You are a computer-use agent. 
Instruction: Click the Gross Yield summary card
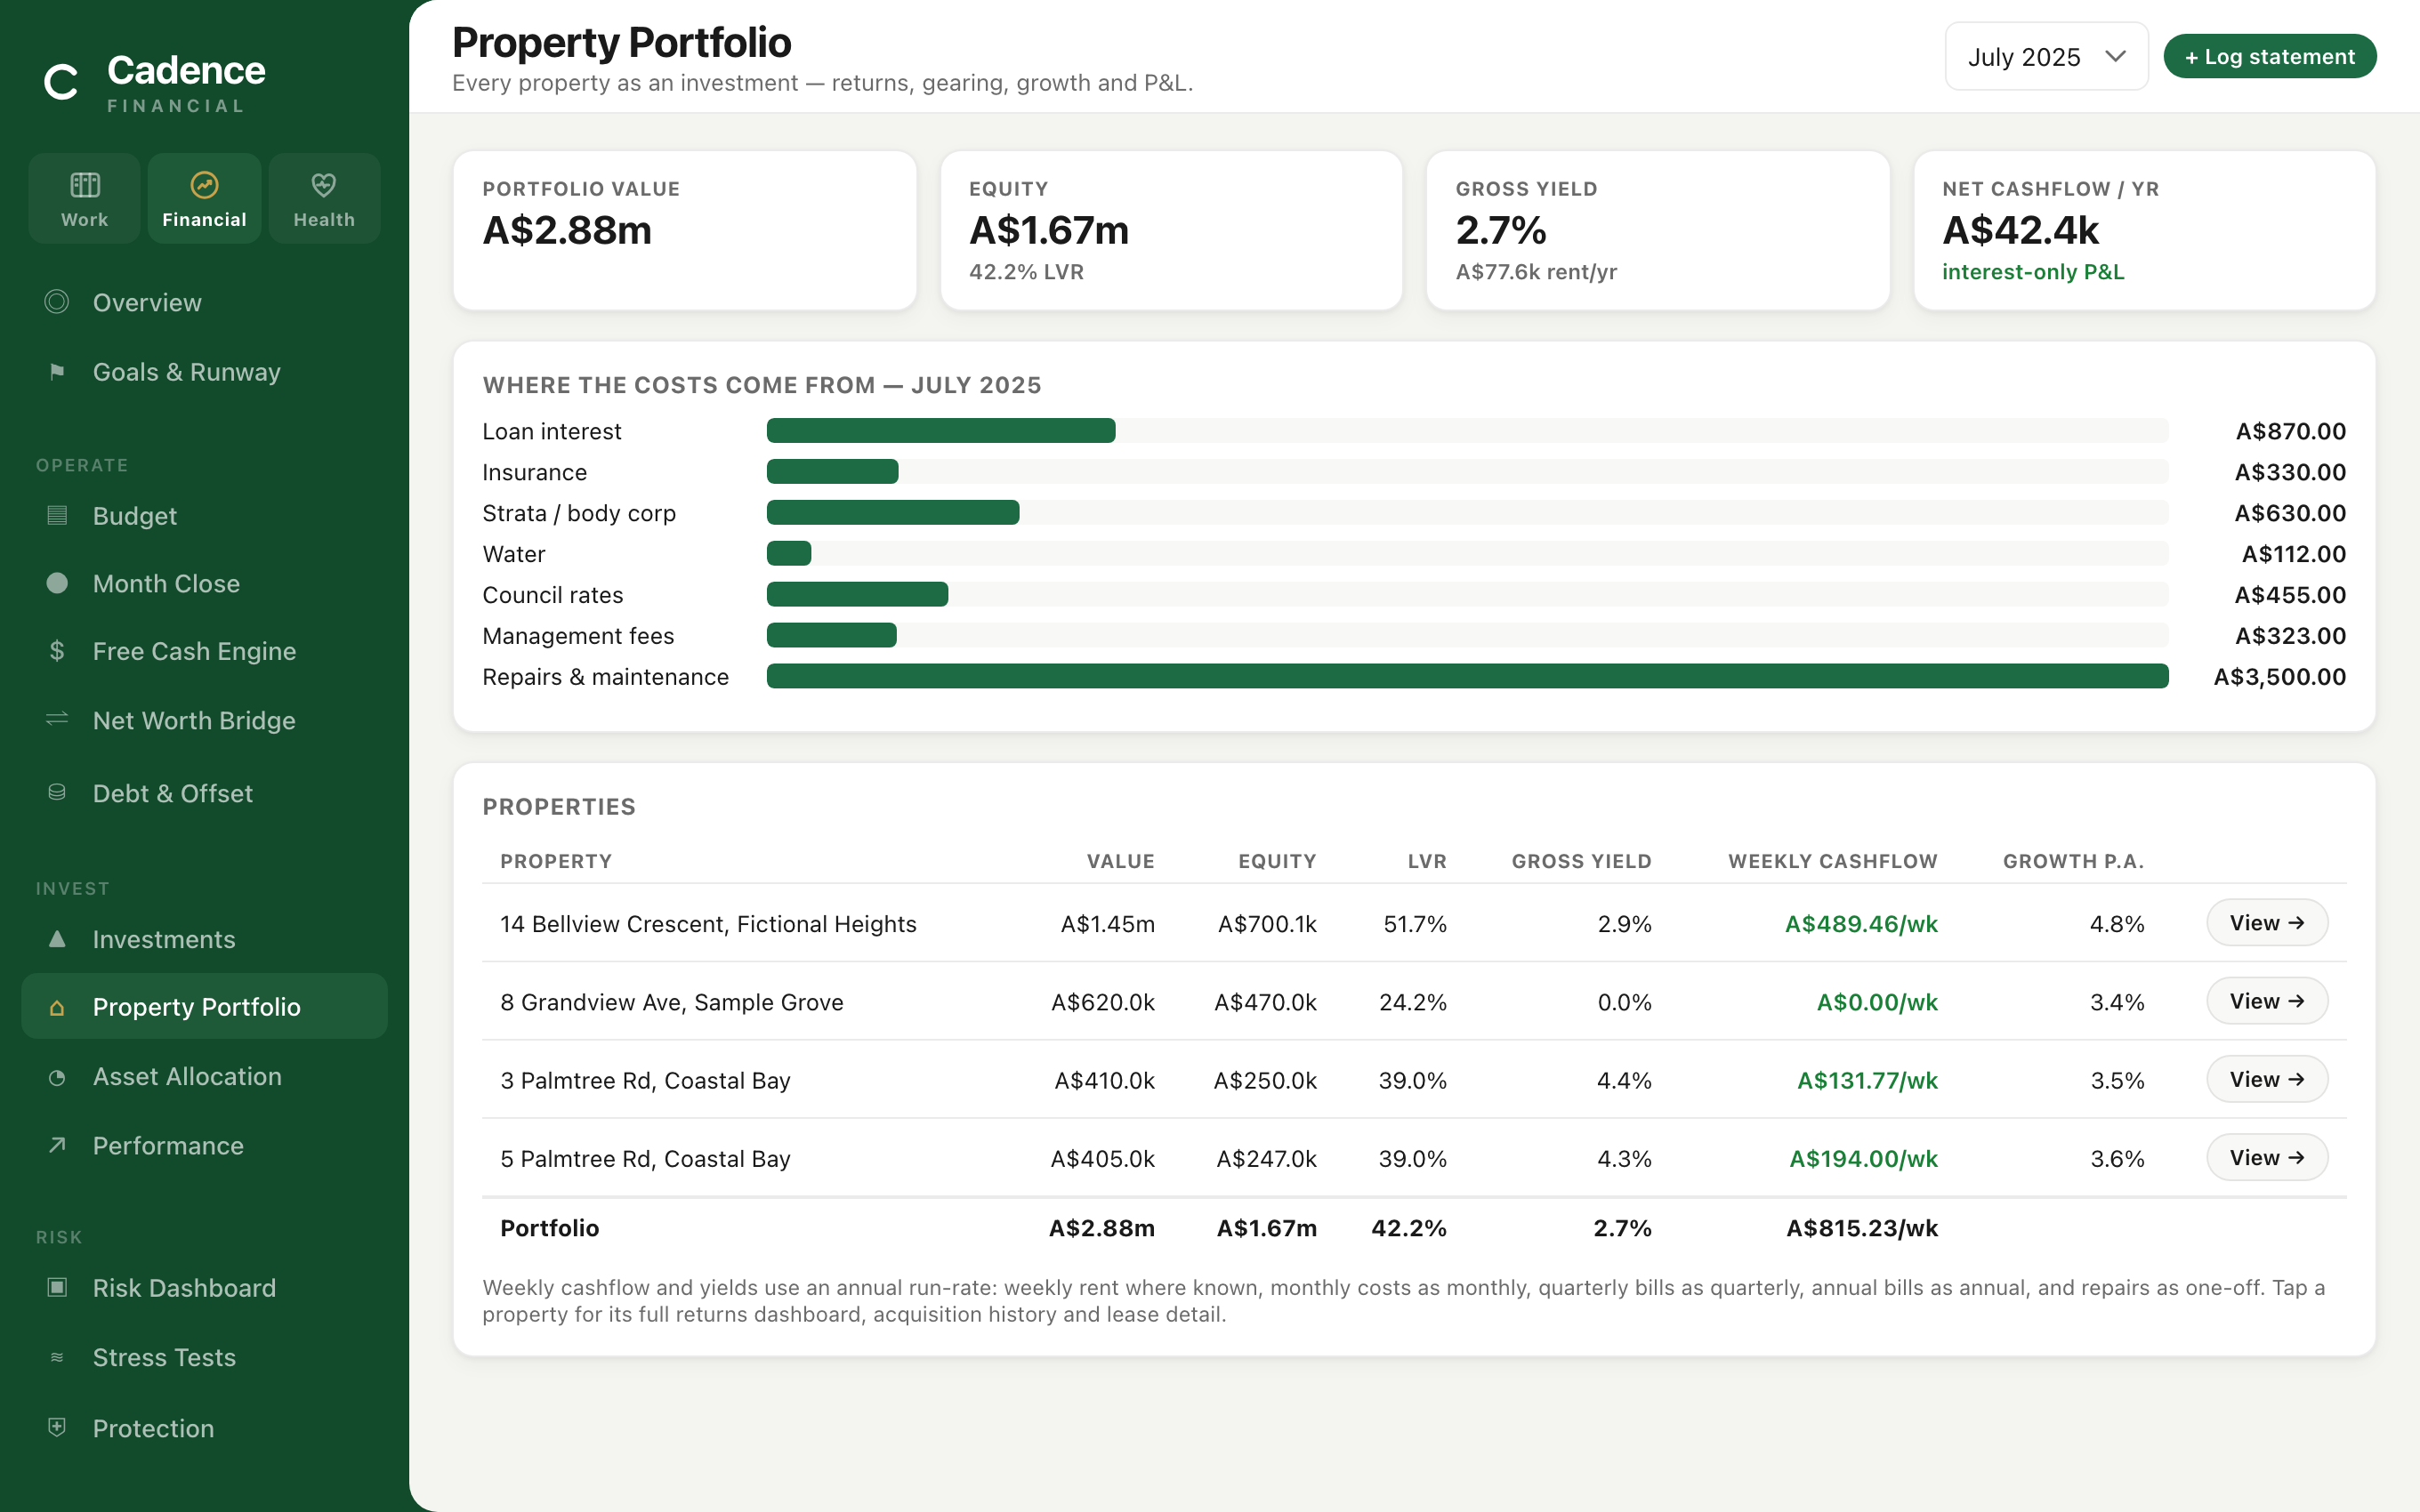click(1657, 230)
